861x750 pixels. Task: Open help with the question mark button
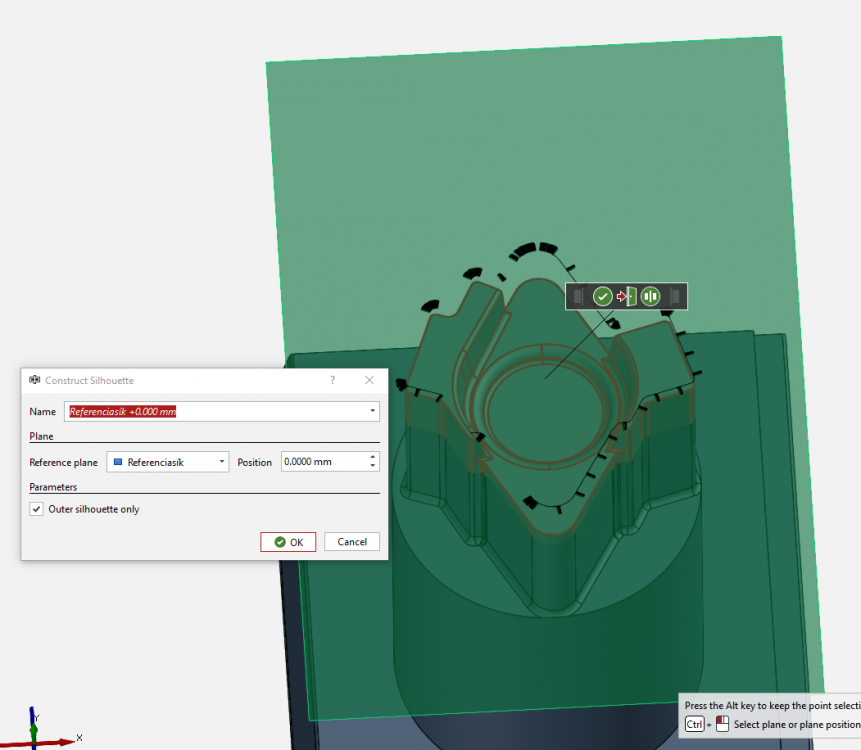333,380
